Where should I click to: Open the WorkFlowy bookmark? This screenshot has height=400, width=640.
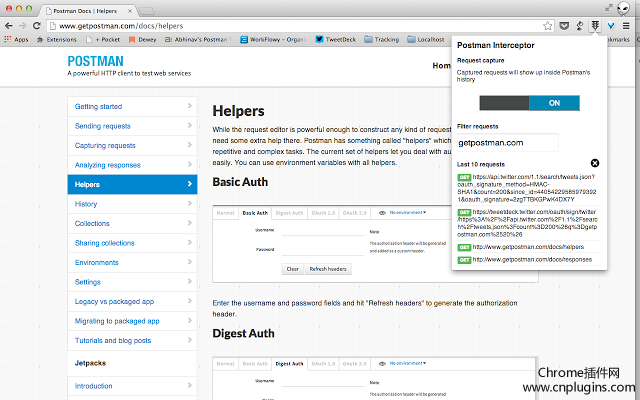tap(273, 40)
